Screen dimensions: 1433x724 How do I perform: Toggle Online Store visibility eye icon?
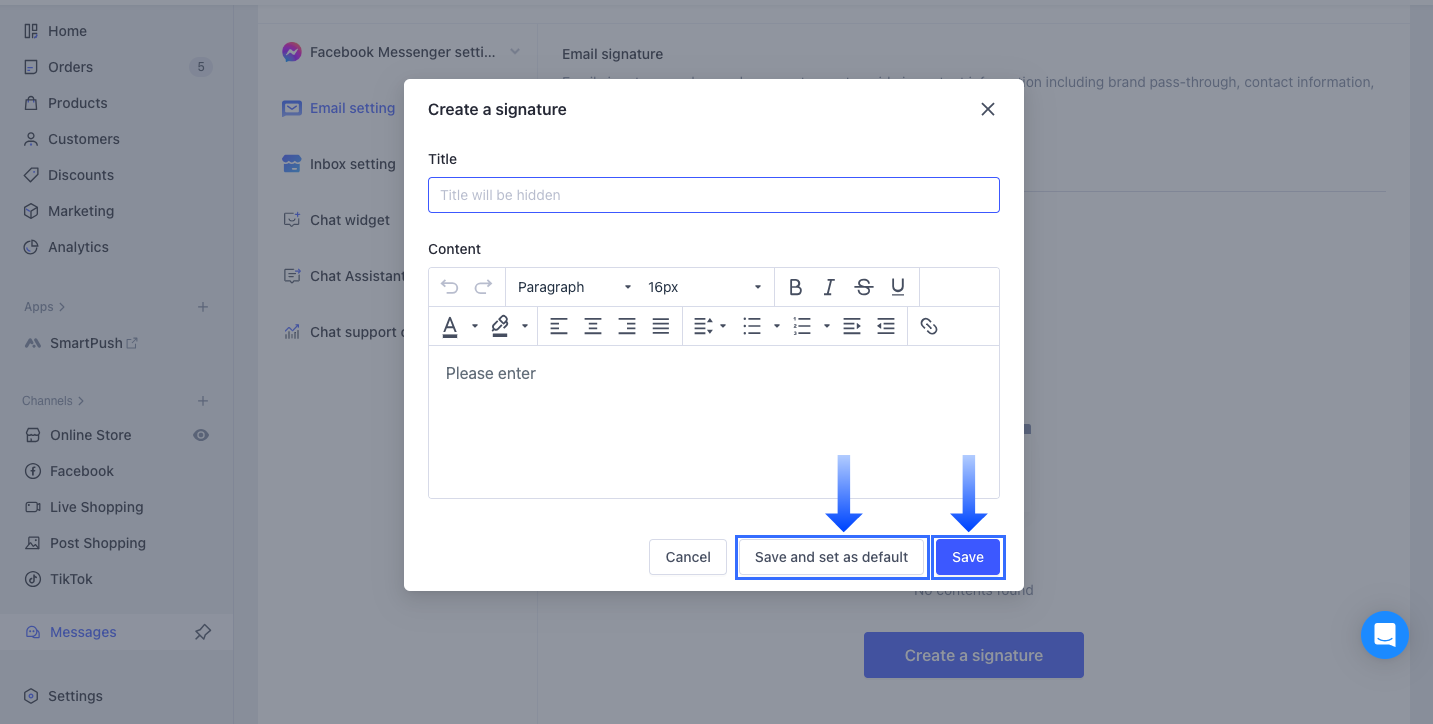point(201,435)
